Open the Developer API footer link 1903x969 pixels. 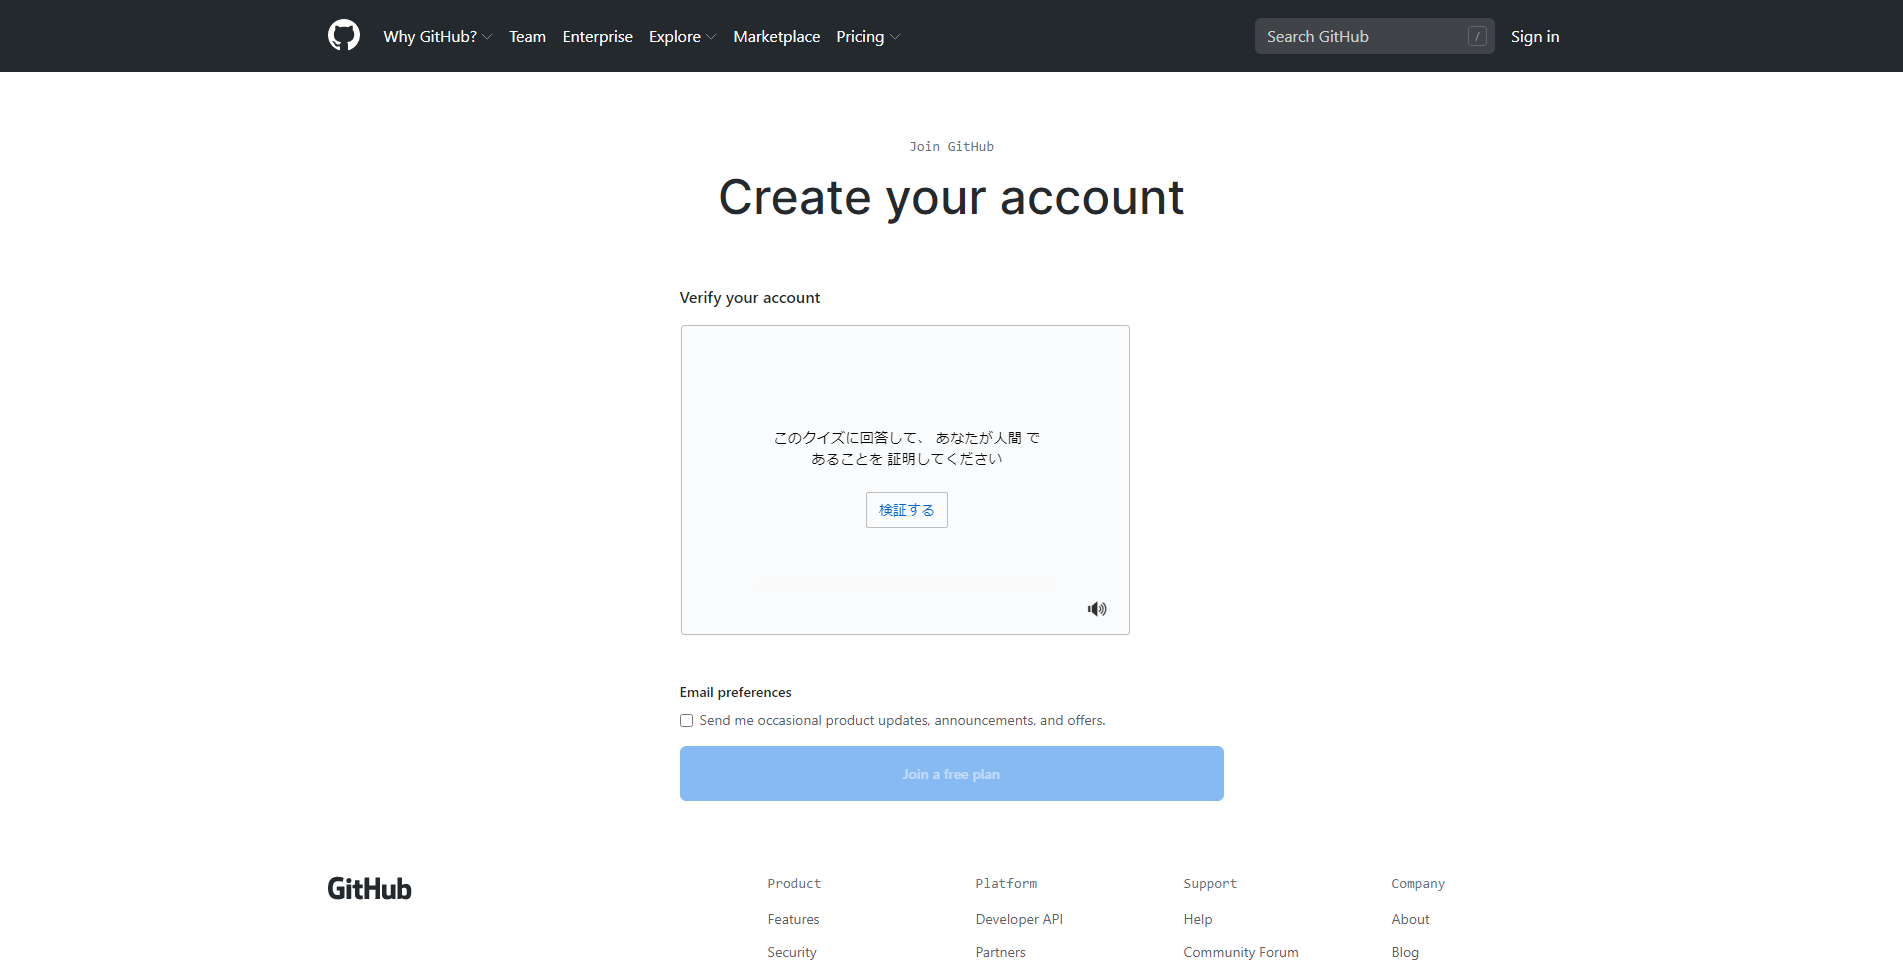coord(1019,919)
